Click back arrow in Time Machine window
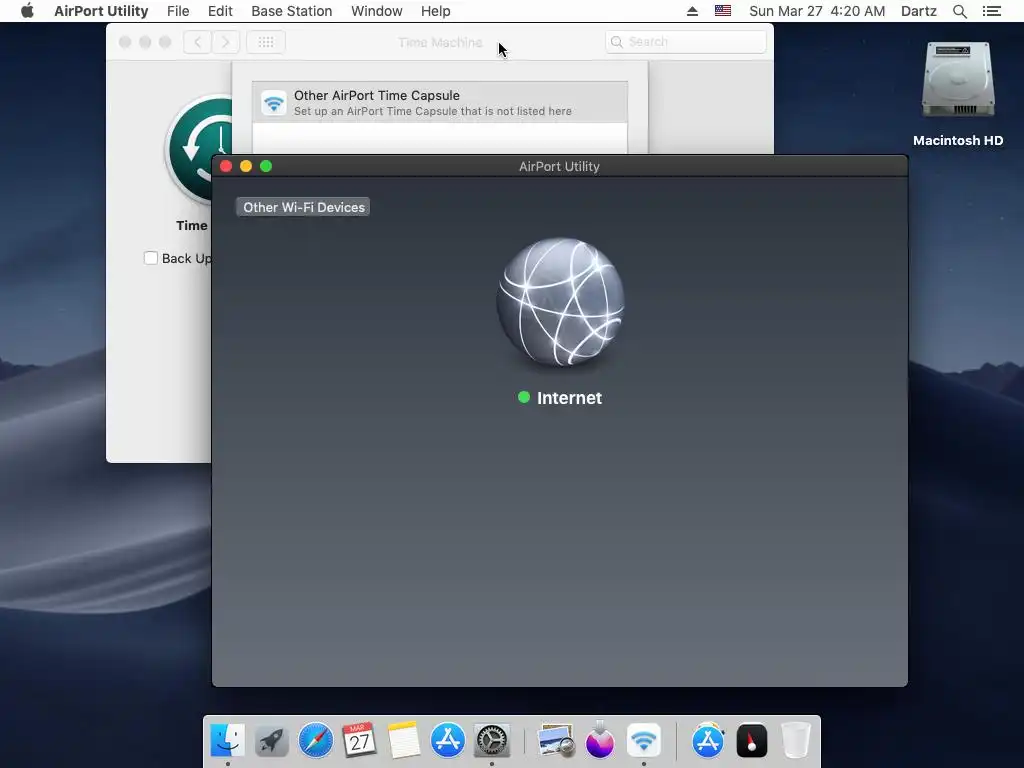The height and width of the screenshot is (768, 1024). (x=197, y=42)
